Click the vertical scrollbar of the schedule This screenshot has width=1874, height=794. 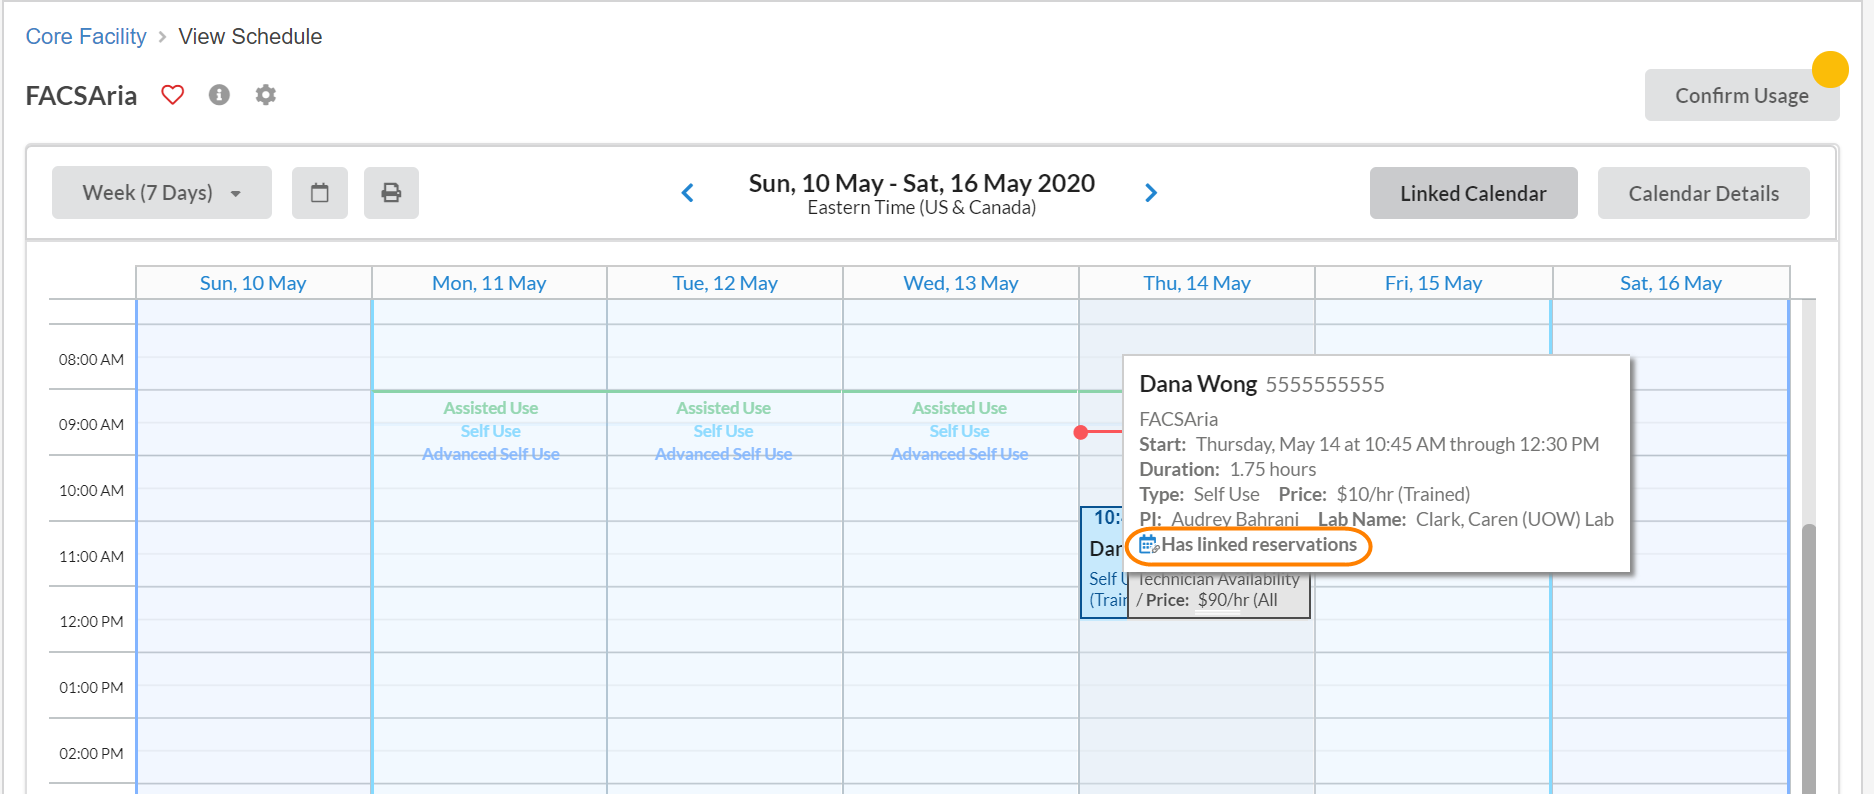1808,650
